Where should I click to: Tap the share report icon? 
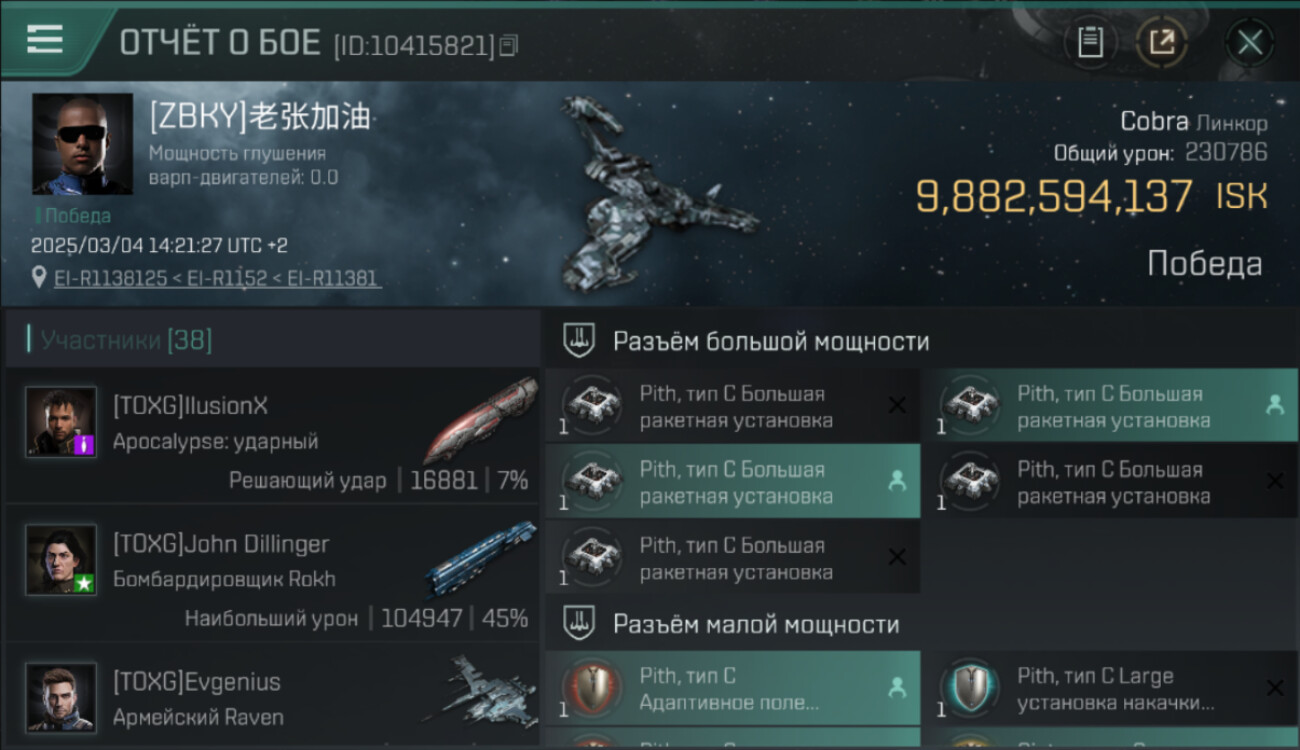coord(1161,42)
